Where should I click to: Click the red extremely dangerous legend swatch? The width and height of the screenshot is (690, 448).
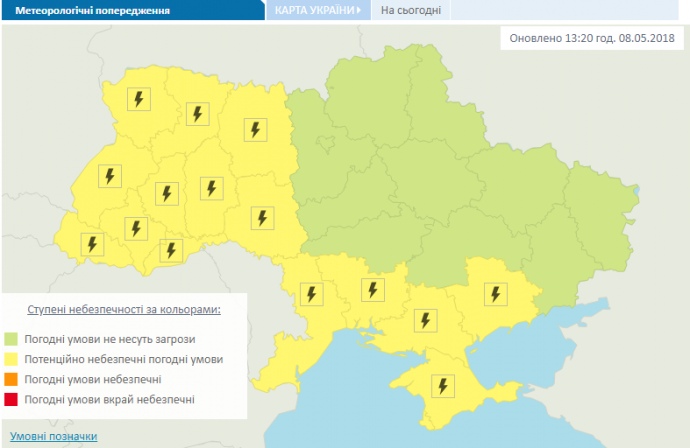(x=11, y=400)
